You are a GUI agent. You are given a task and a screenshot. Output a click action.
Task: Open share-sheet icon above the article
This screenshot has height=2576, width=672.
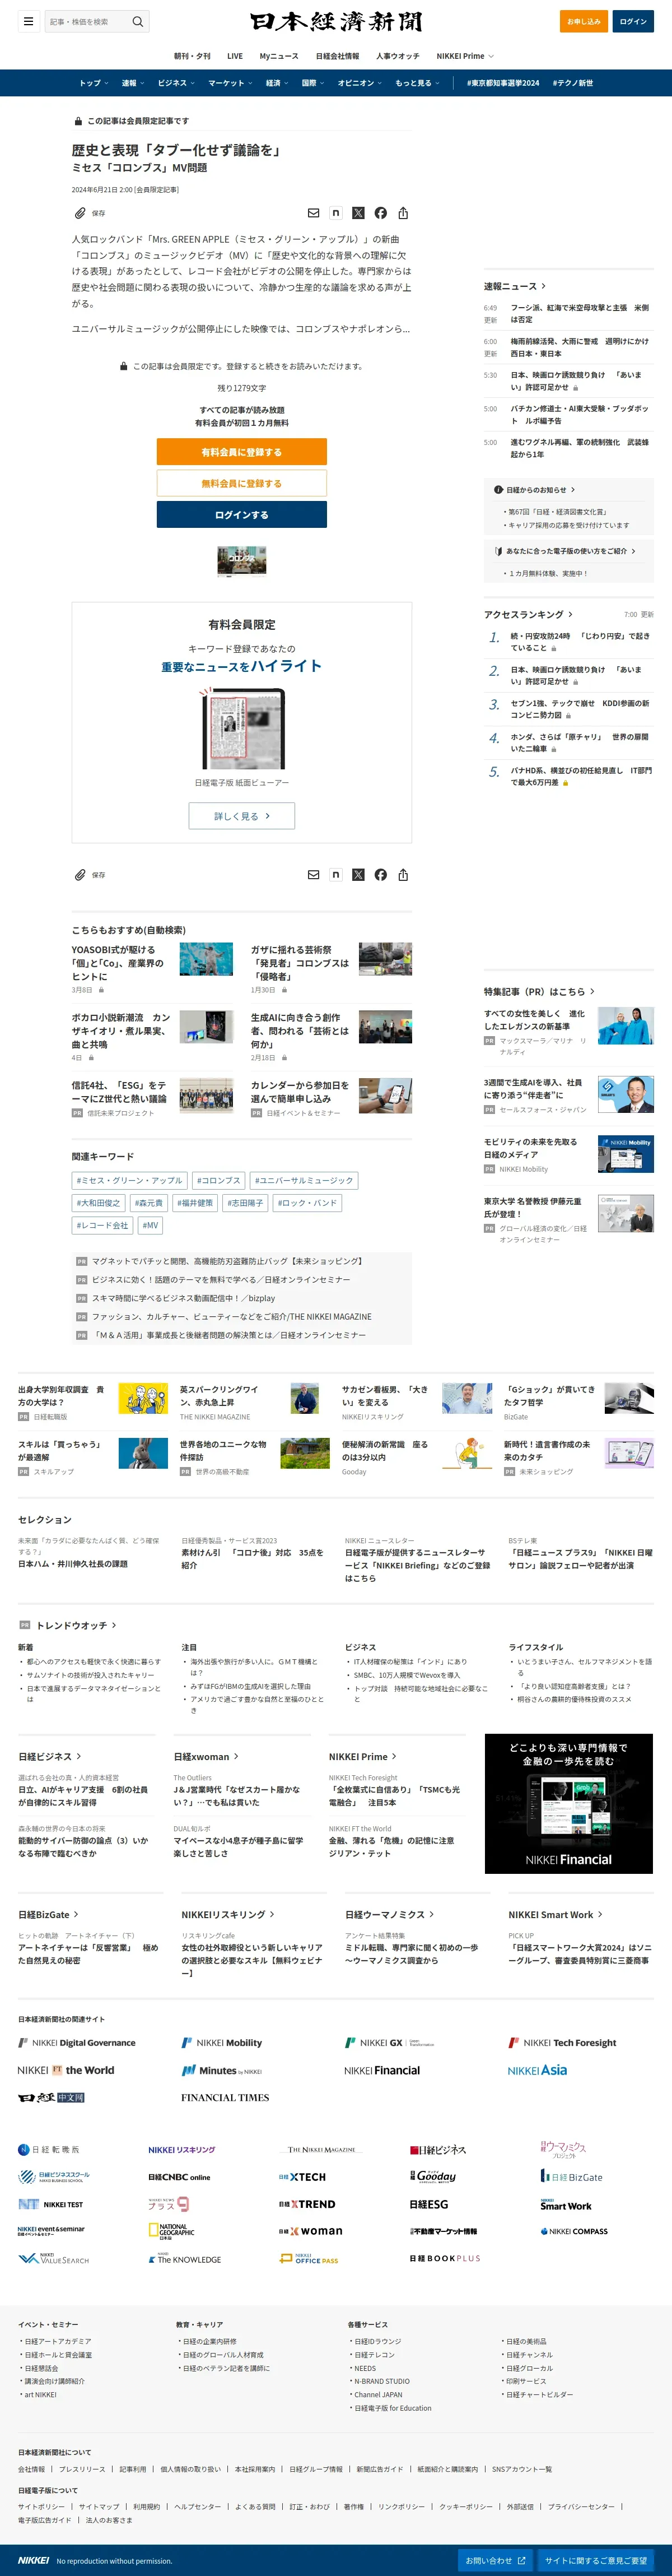pos(403,213)
